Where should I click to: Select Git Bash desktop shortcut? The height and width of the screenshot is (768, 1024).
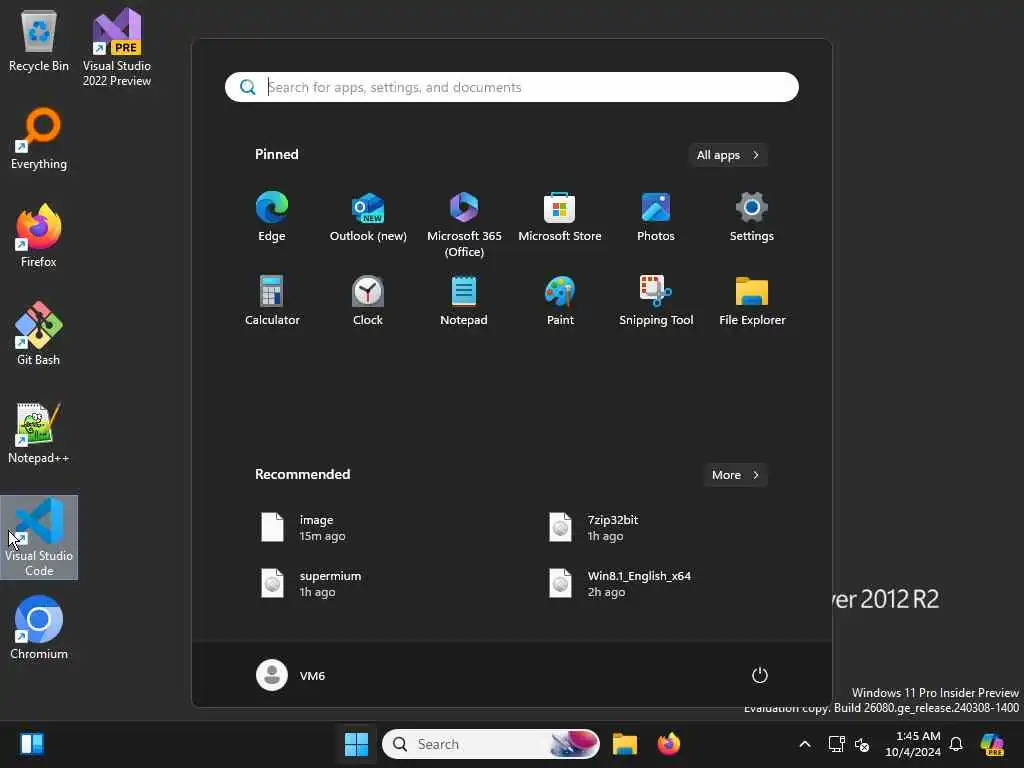pyautogui.click(x=39, y=334)
